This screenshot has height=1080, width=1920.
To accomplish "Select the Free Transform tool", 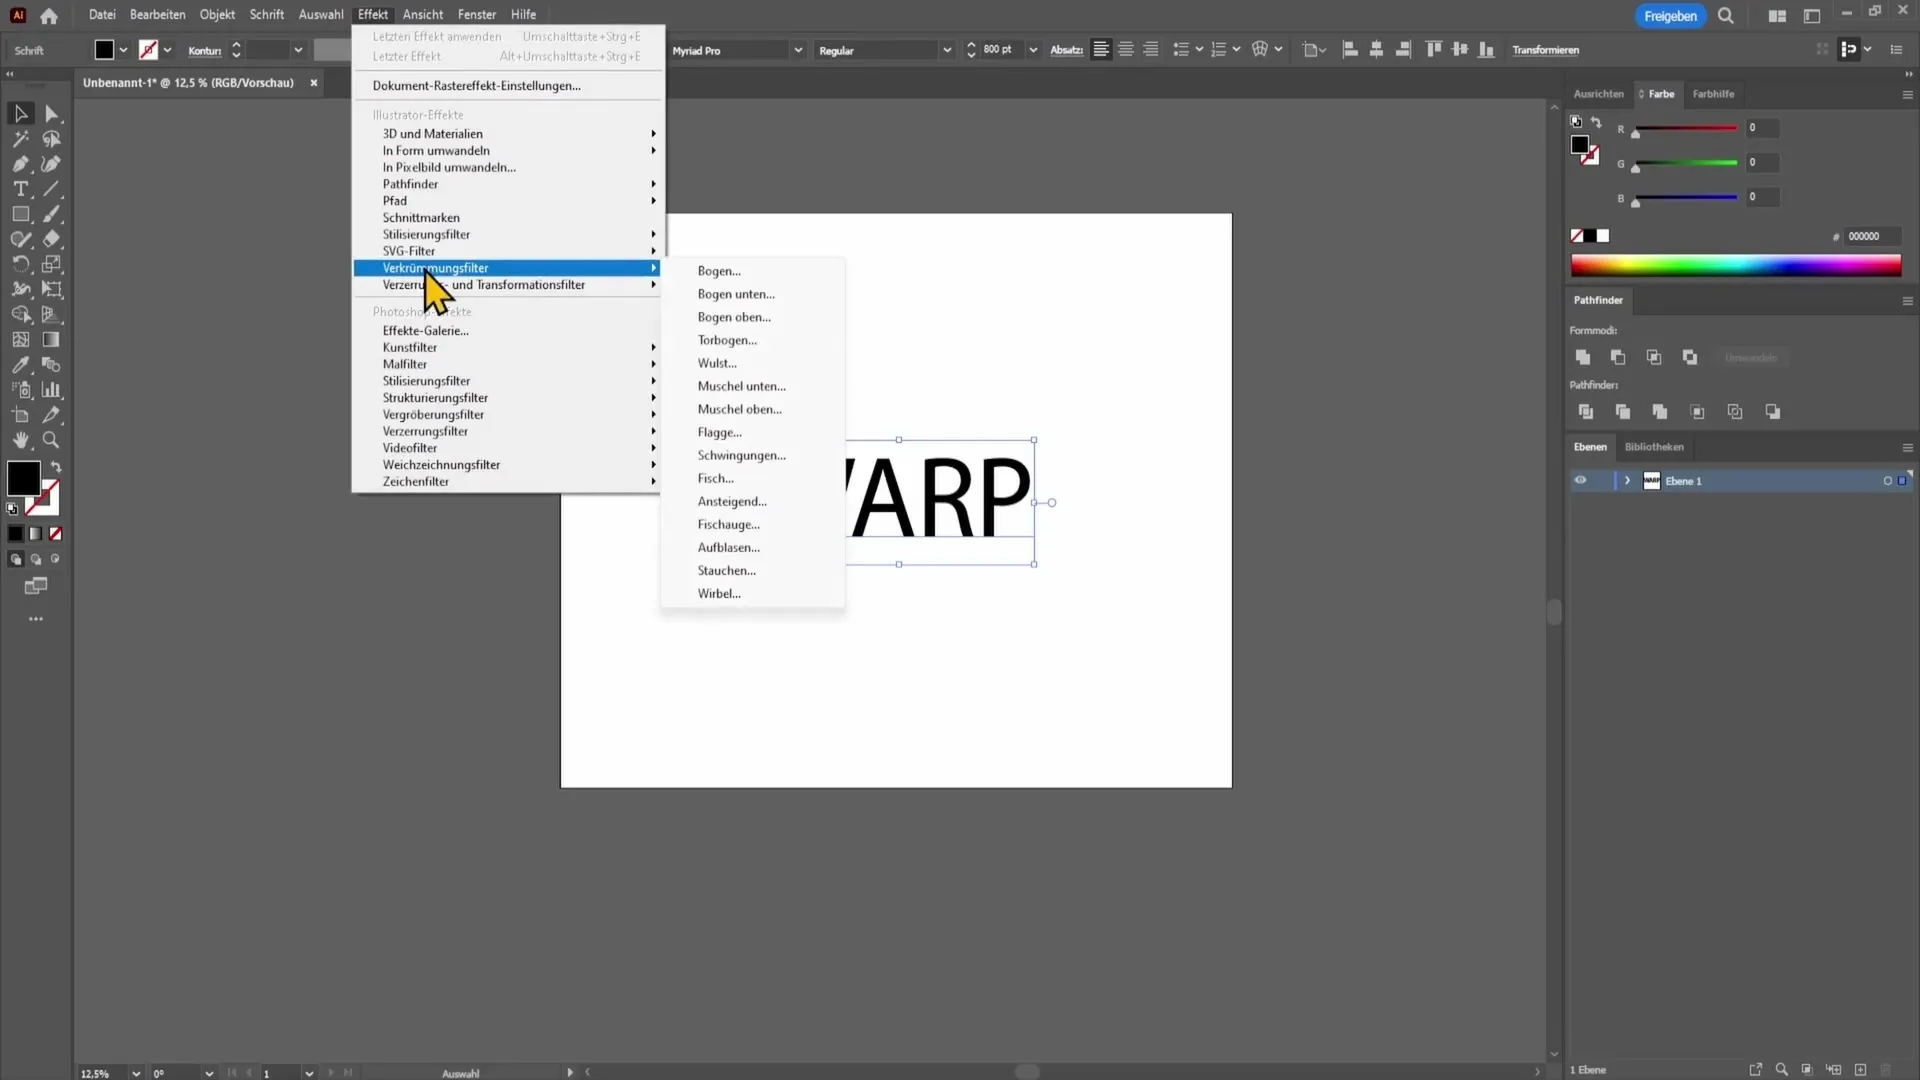I will pyautogui.click(x=52, y=289).
